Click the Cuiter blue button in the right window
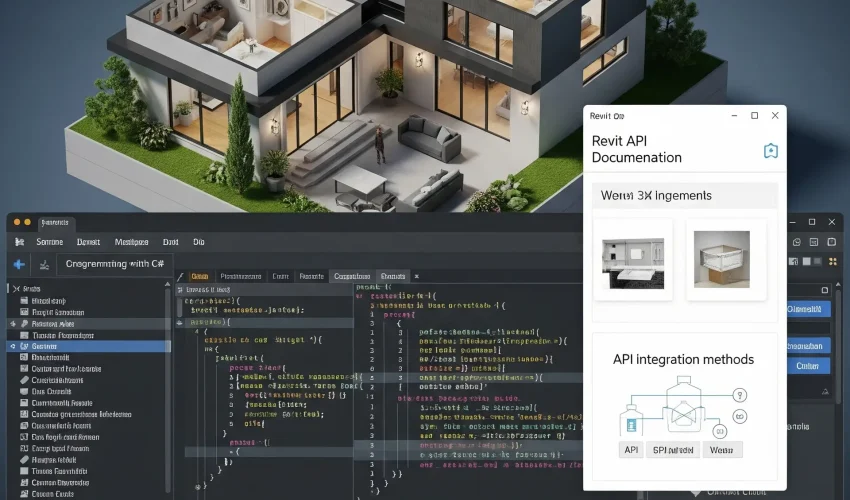 [808, 366]
